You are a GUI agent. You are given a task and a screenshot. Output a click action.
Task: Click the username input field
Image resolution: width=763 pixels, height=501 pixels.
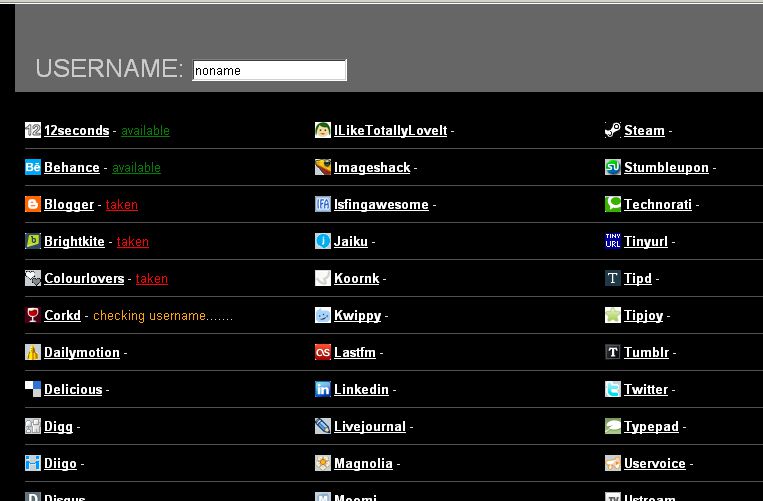coord(269,70)
